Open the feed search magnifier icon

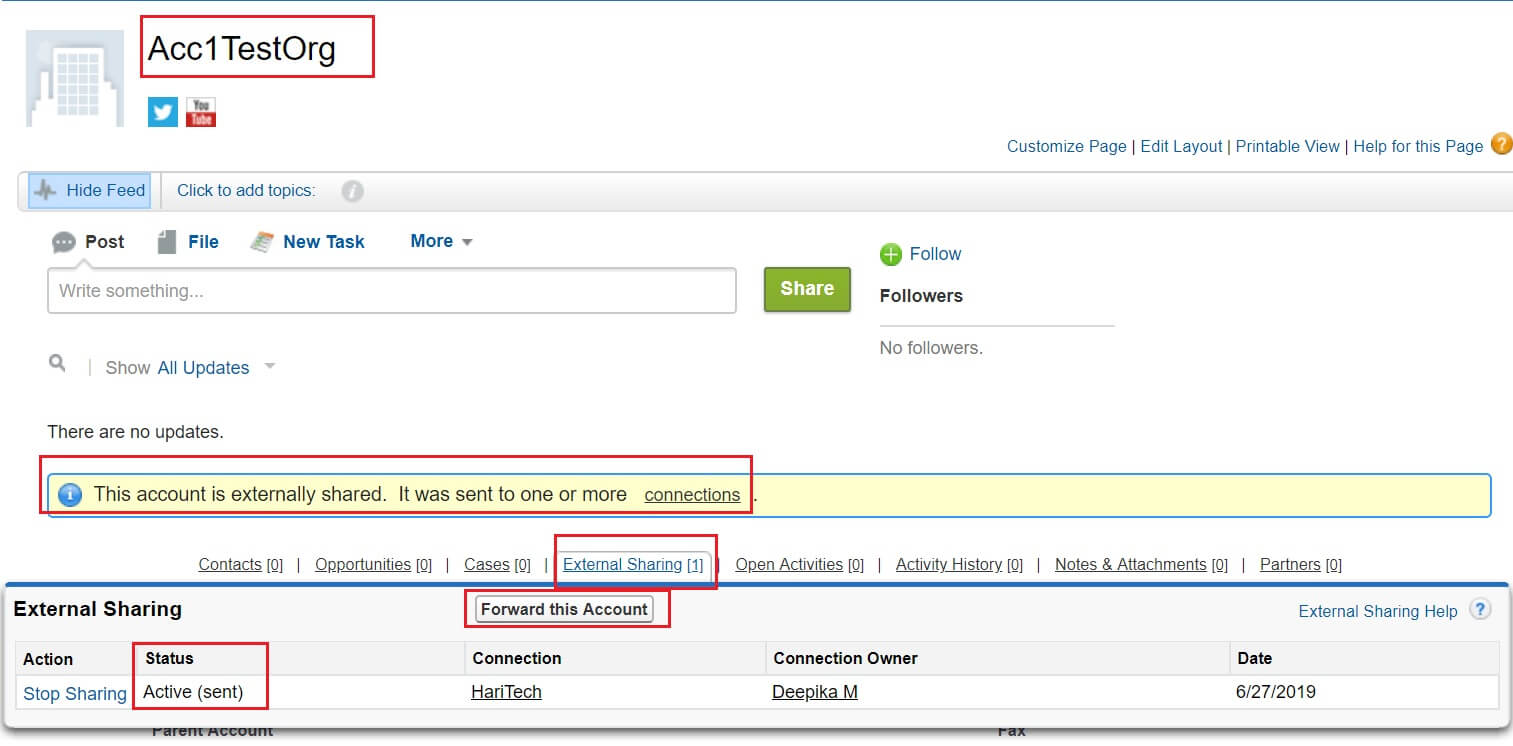[x=57, y=366]
